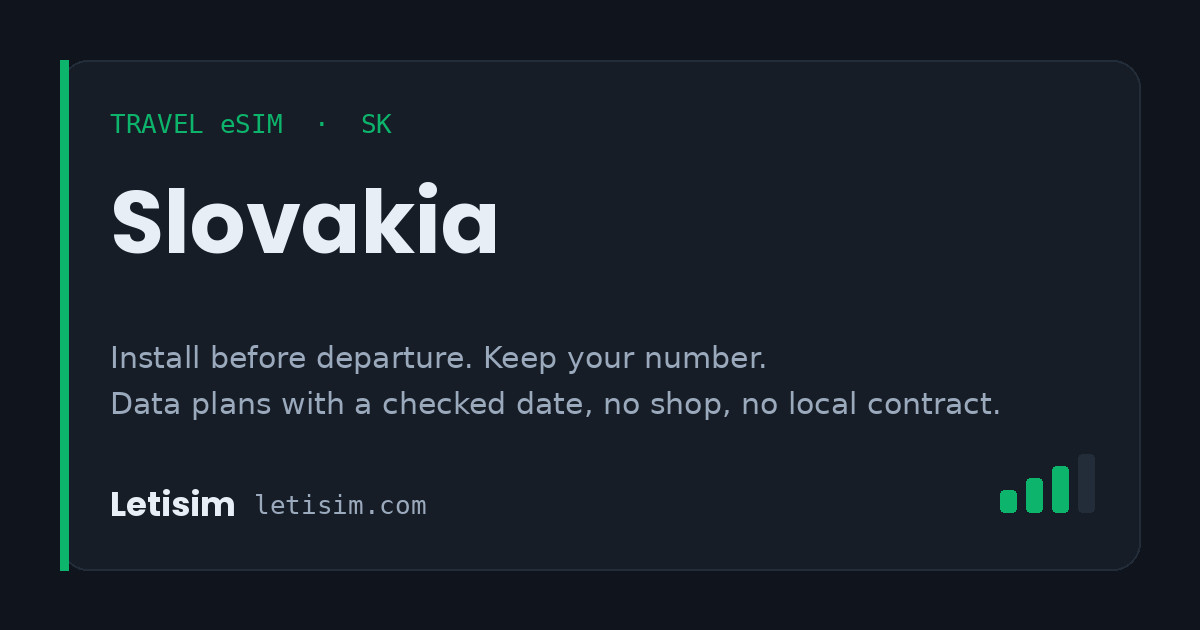Image resolution: width=1200 pixels, height=630 pixels.
Task: Click the signal strength bars icon
Action: [x=1047, y=484]
